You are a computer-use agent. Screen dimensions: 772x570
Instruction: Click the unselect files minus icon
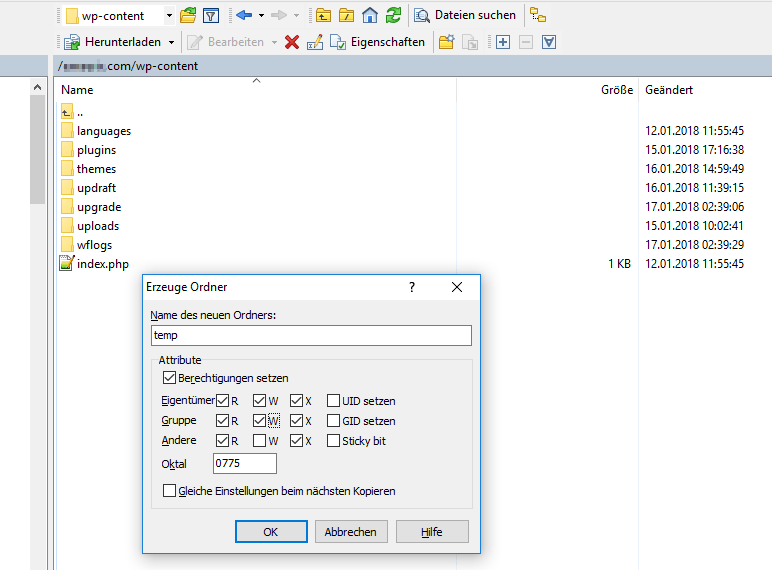(x=526, y=42)
